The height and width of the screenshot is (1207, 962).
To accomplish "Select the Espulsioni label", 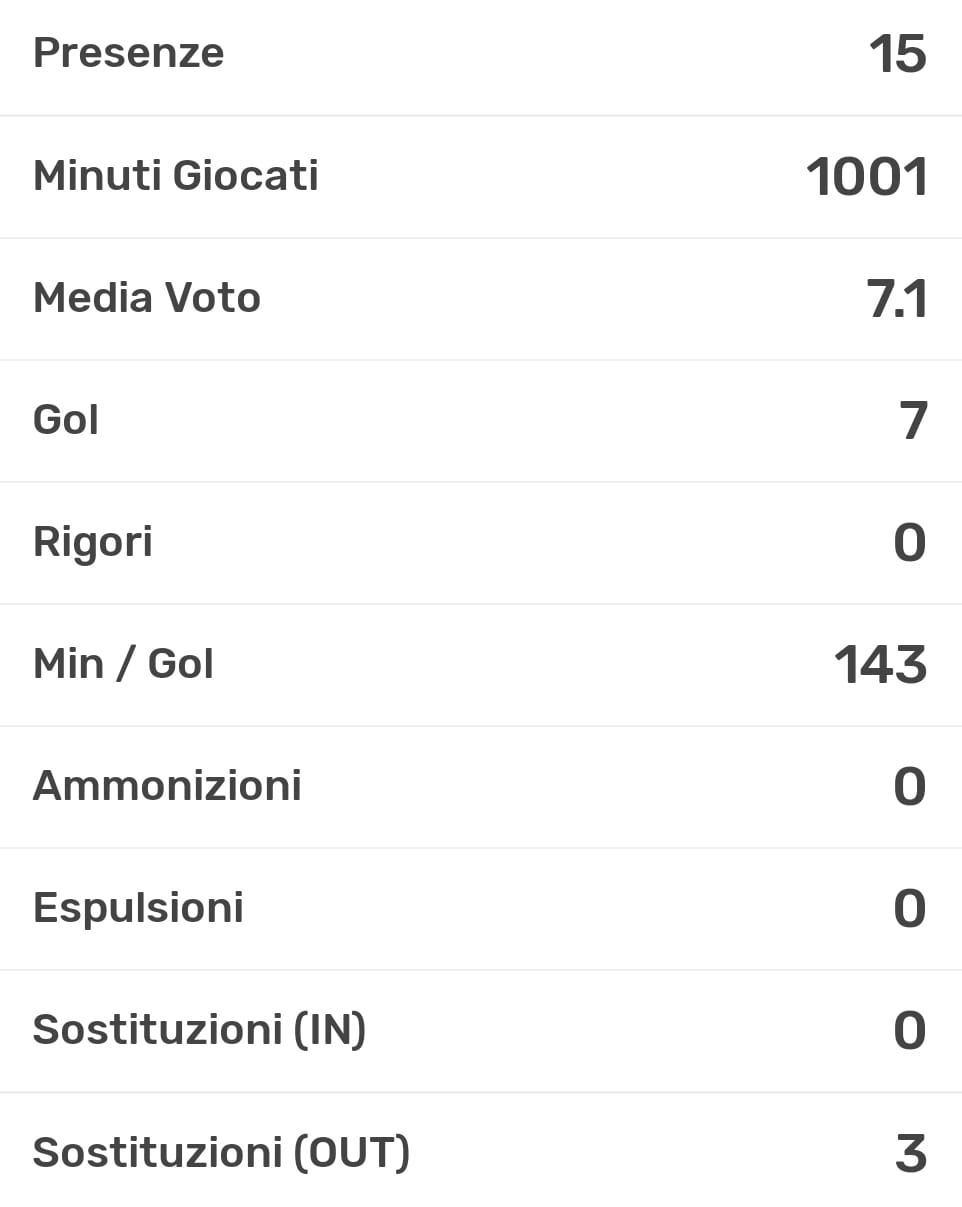I will pyautogui.click(x=138, y=908).
